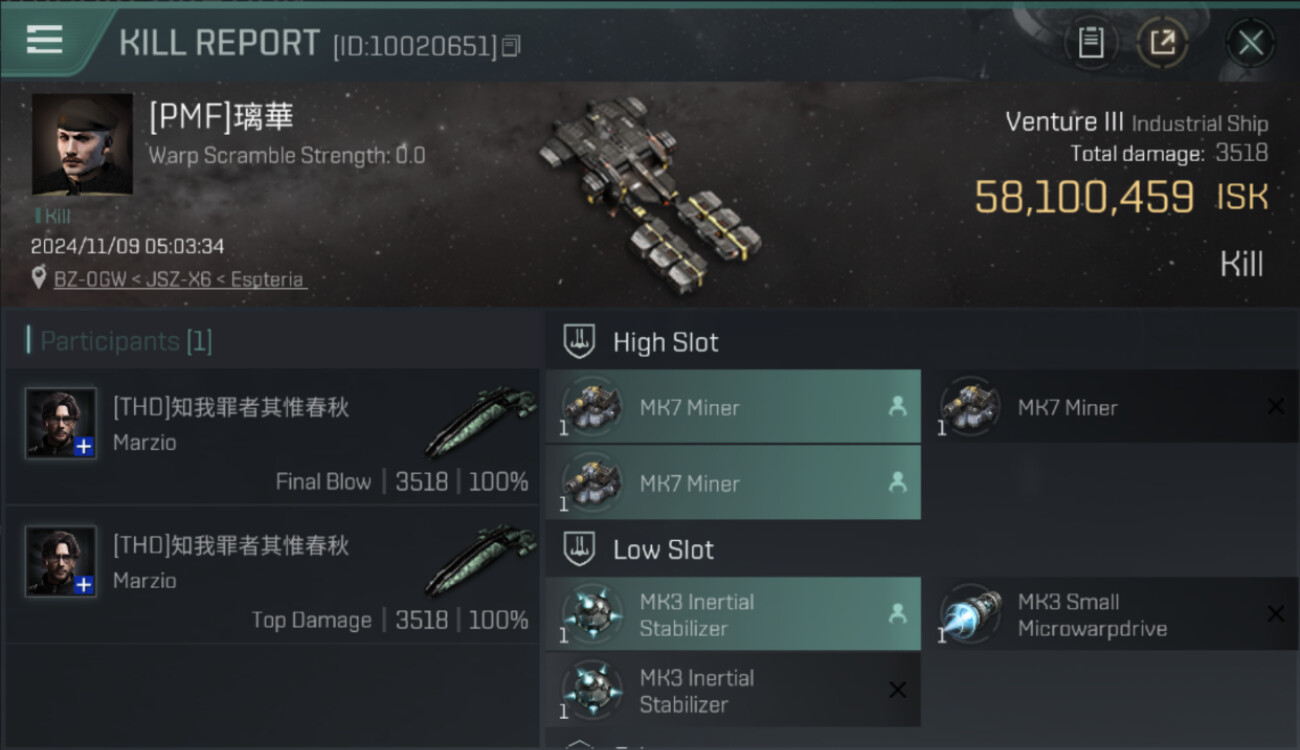
Task: Select the Top Damage participant portrait
Action: (x=61, y=561)
